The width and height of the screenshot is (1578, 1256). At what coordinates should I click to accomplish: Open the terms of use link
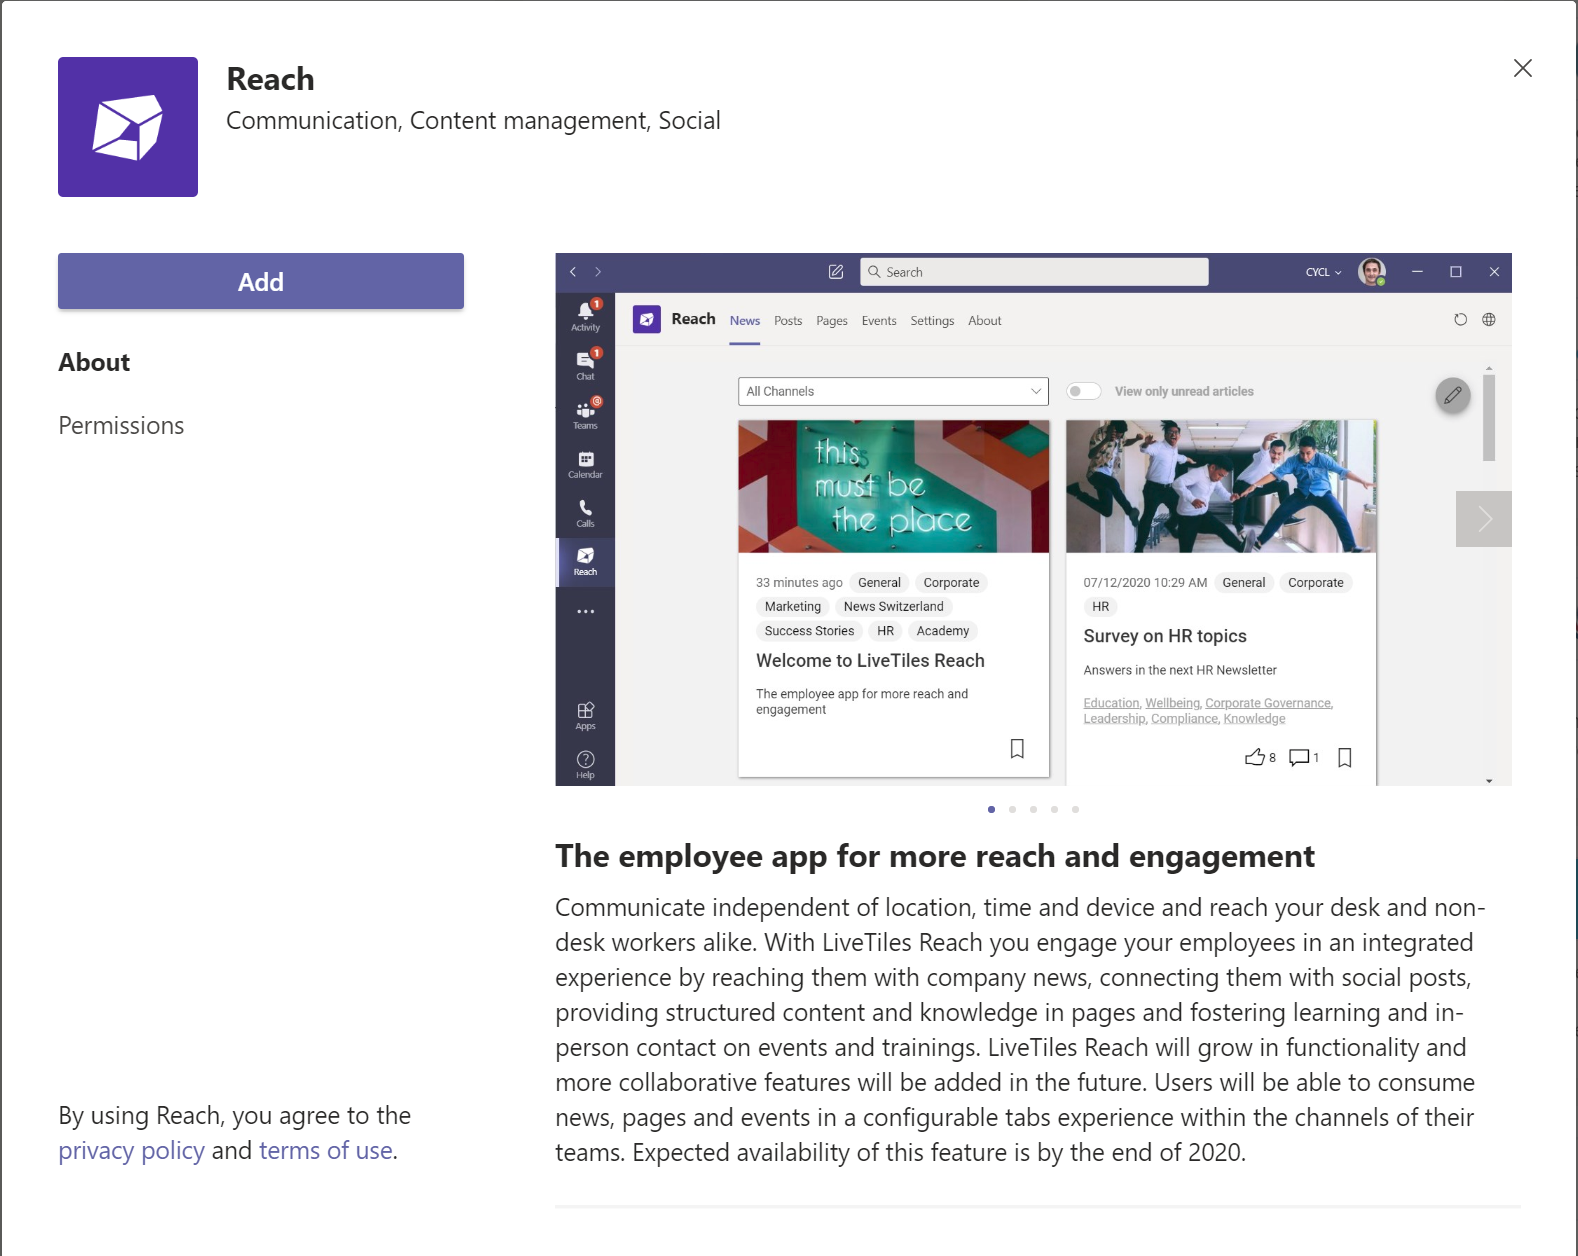tap(326, 1151)
